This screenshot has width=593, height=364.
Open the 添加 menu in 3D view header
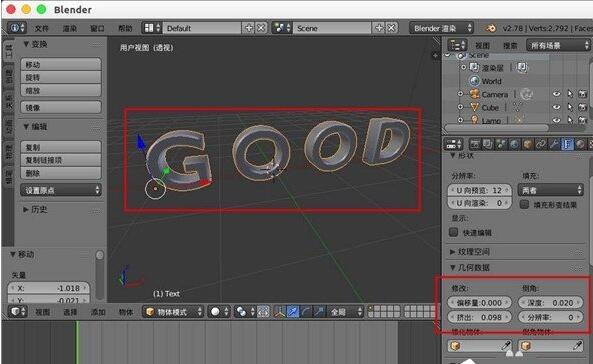point(98,312)
